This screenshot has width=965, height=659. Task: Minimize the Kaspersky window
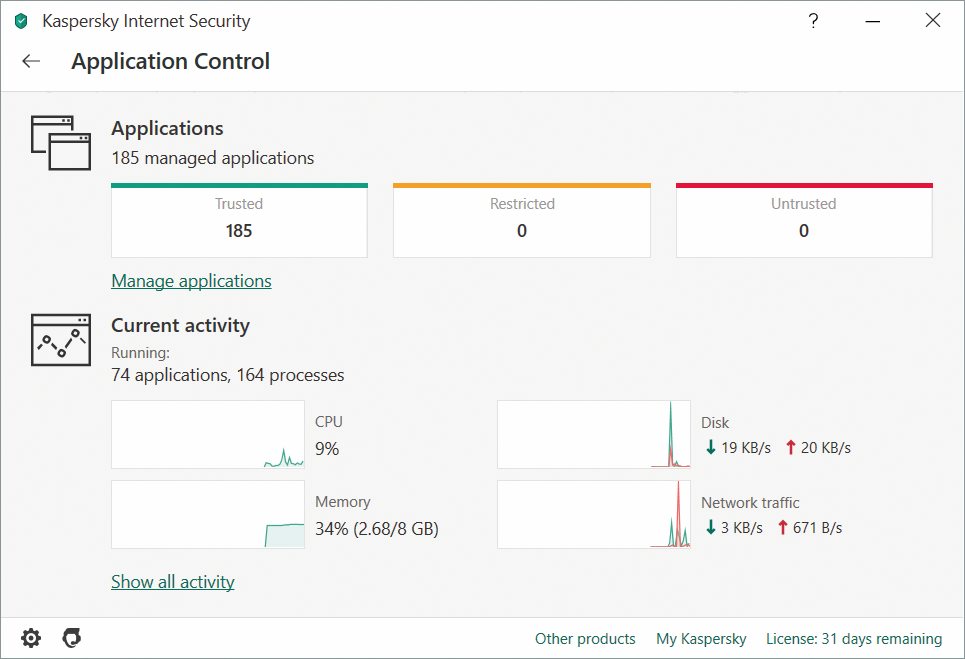pyautogui.click(x=872, y=22)
